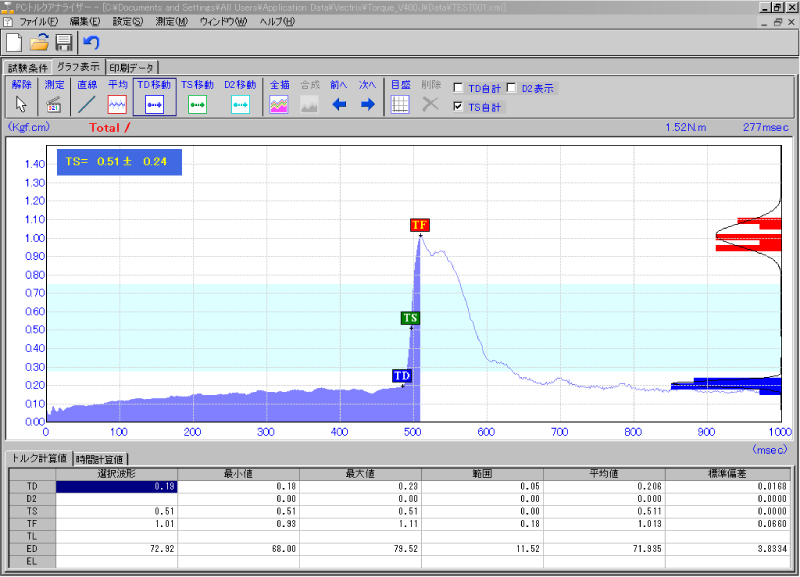The height and width of the screenshot is (577, 800).
Task: Select the TS移動 marker tool
Action: 197,103
